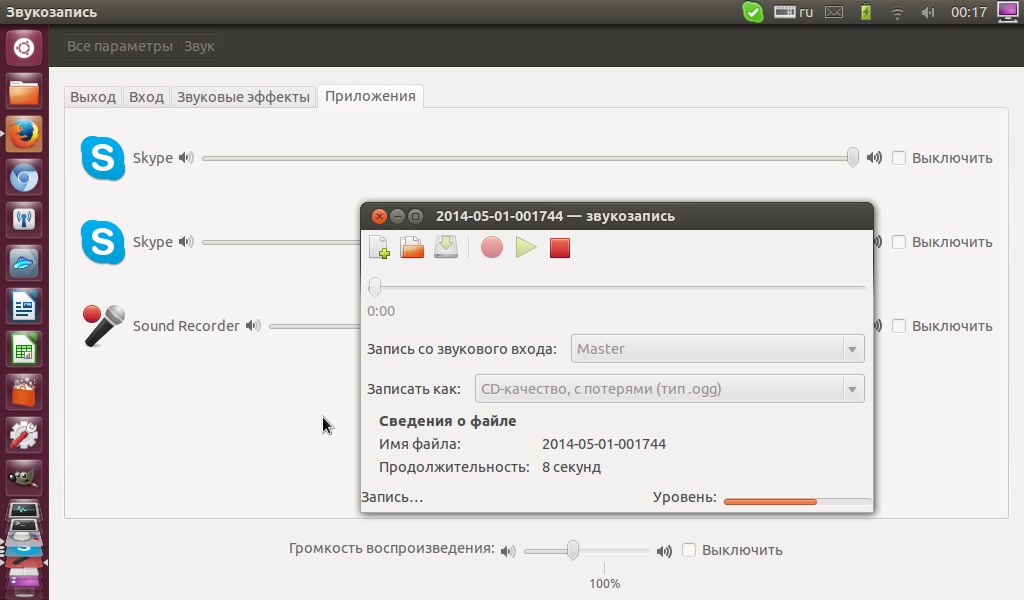
Task: Click the green checkmark tray icon
Action: tap(752, 12)
